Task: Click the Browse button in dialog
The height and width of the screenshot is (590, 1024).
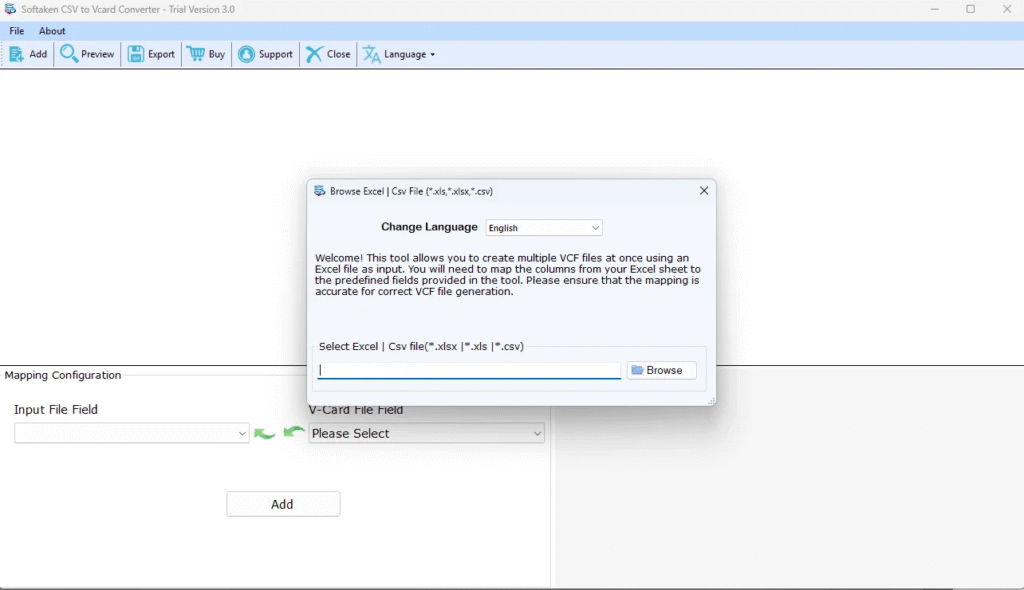Action: coord(662,370)
